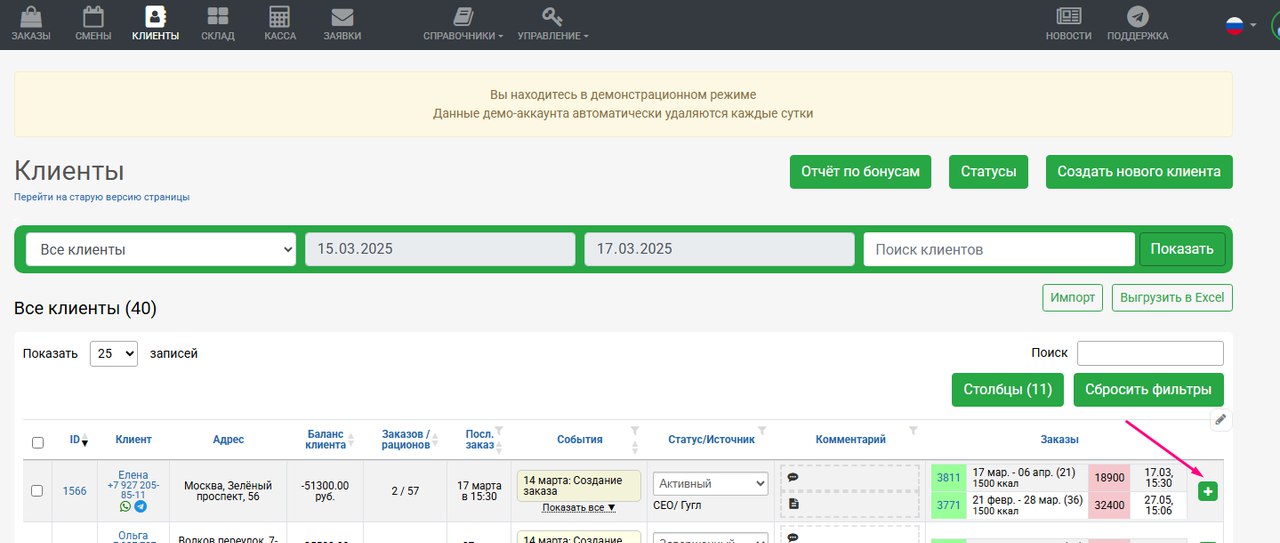1280x543 pixels.
Task: Click green plus button in Елена's row
Action: [x=1208, y=491]
